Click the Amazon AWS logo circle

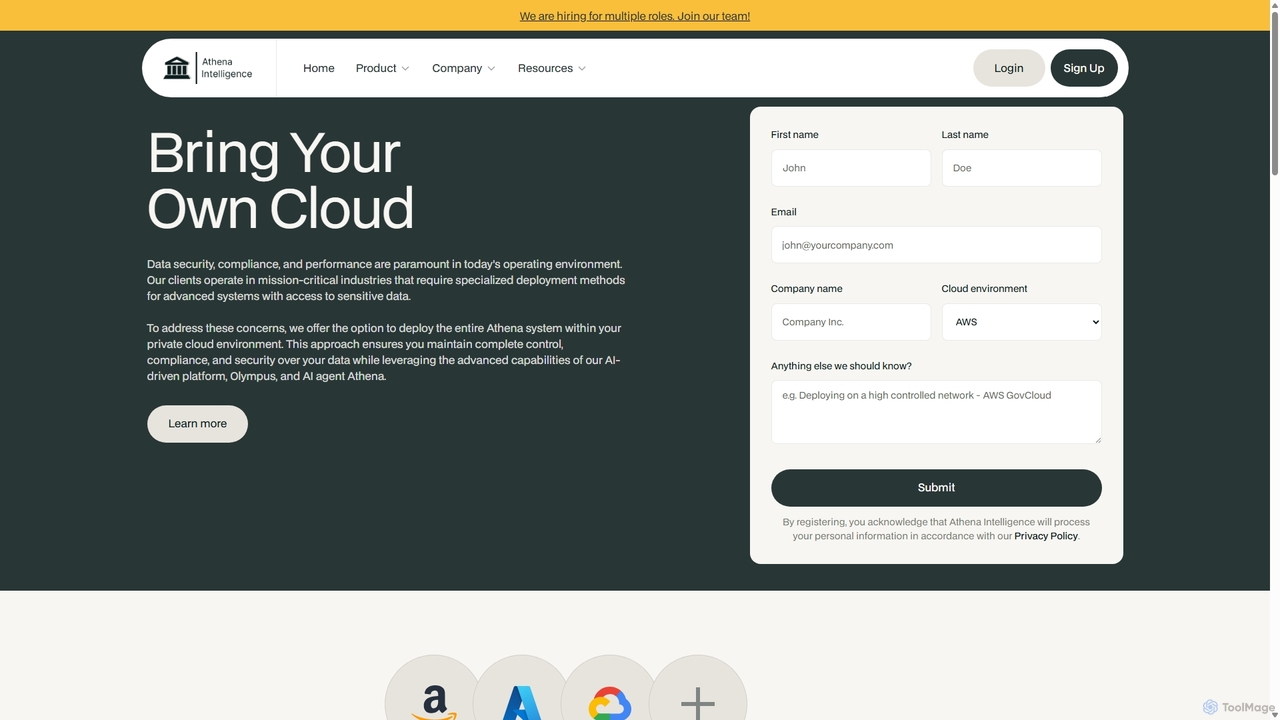tap(434, 688)
